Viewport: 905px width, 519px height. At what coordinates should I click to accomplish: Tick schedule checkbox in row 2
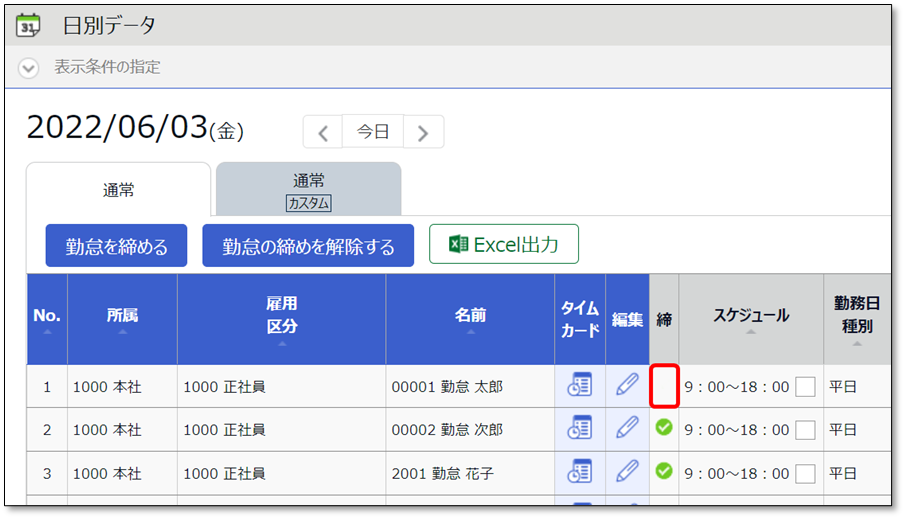[x=805, y=430]
